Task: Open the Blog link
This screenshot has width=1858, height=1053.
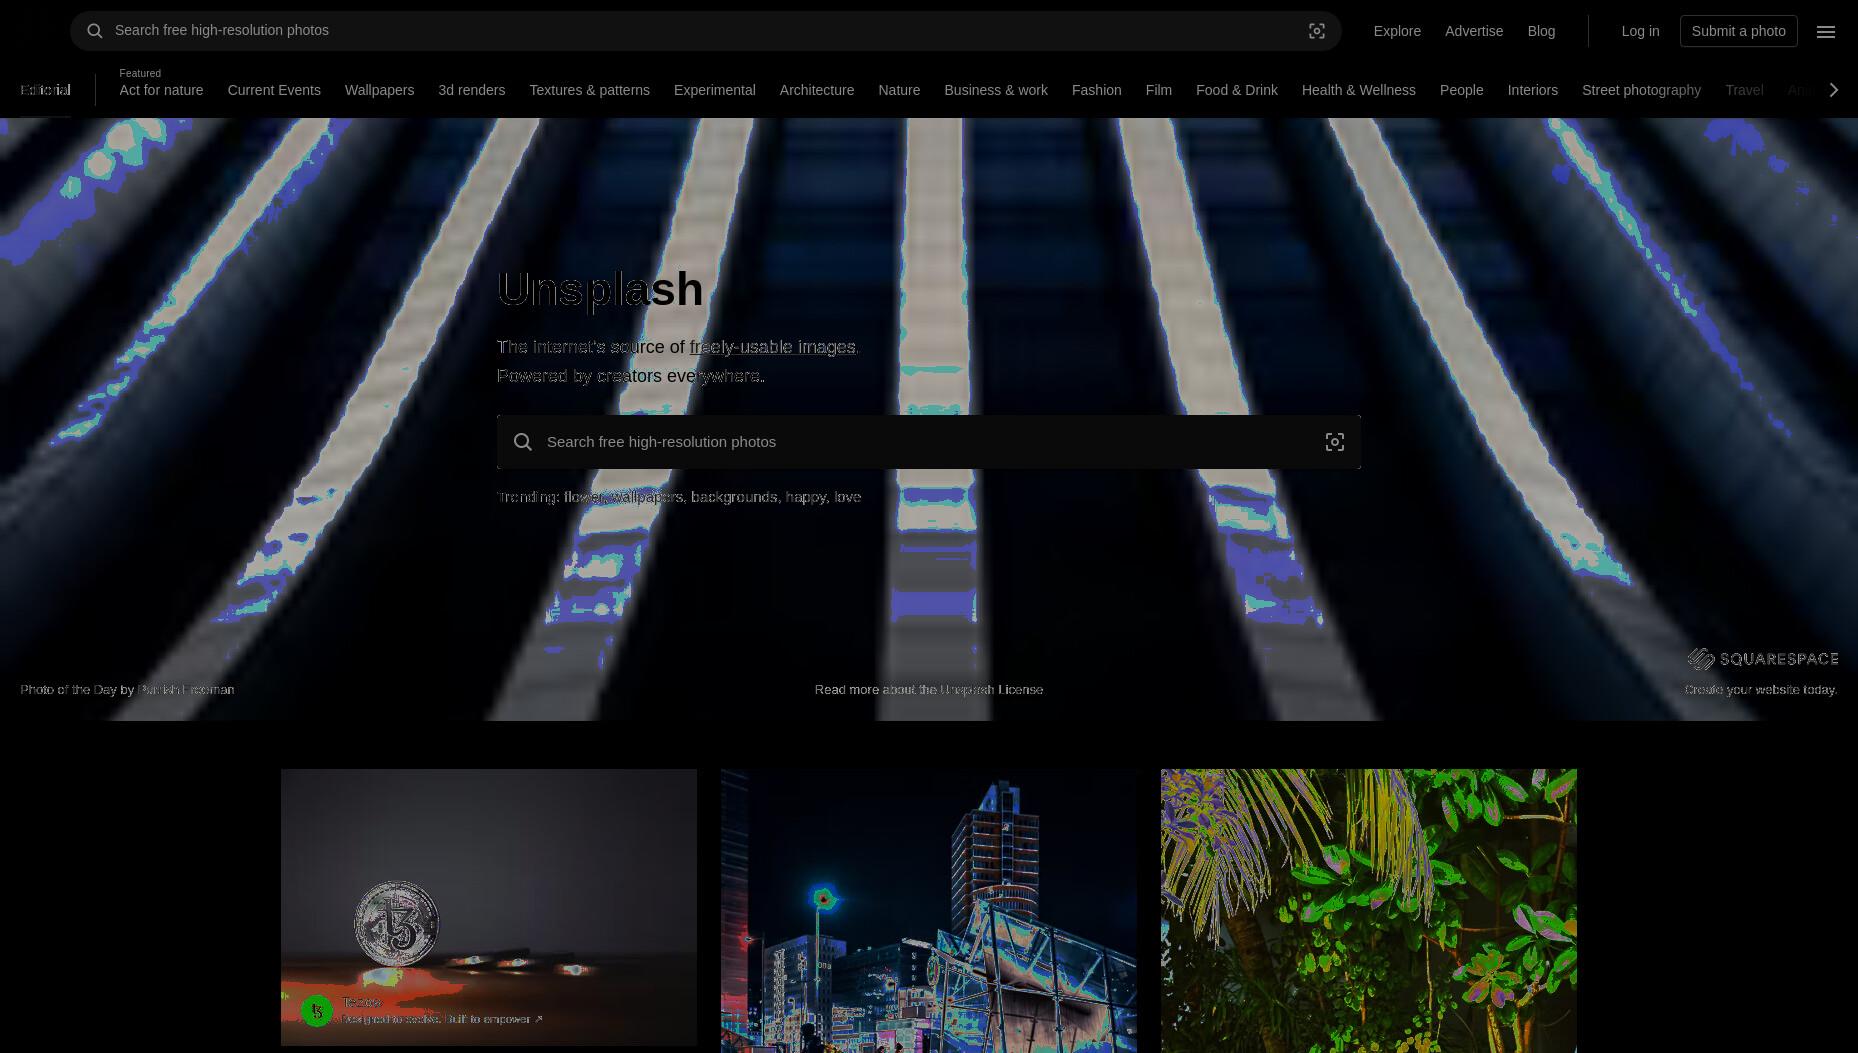Action: coord(1541,31)
